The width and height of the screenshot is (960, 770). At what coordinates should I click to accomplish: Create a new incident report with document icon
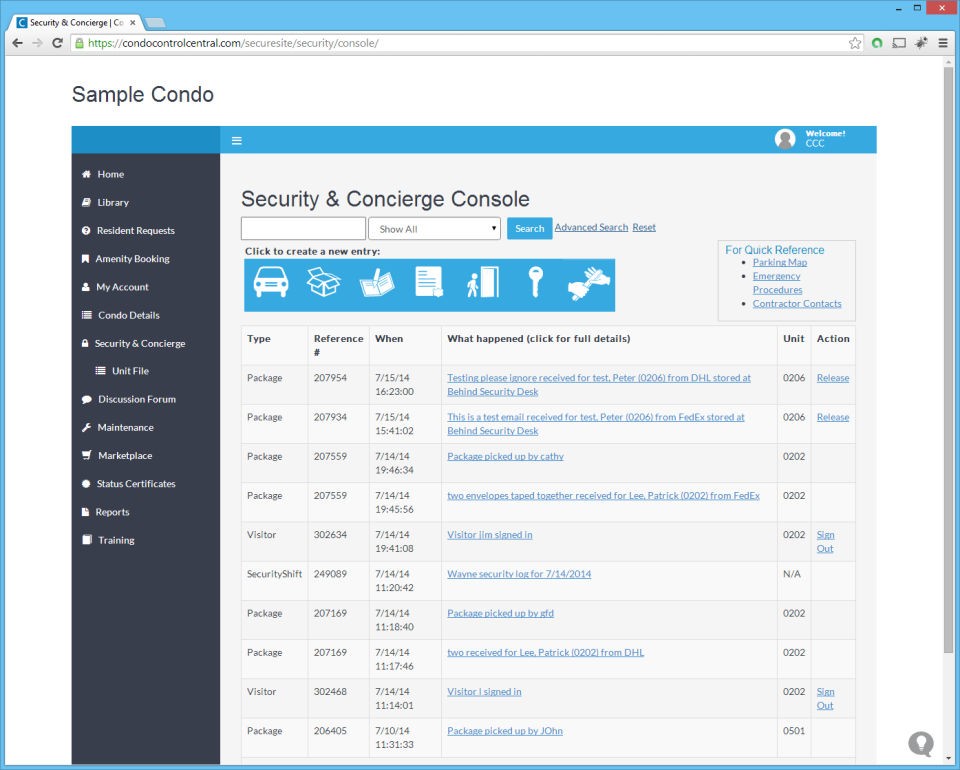coord(429,282)
